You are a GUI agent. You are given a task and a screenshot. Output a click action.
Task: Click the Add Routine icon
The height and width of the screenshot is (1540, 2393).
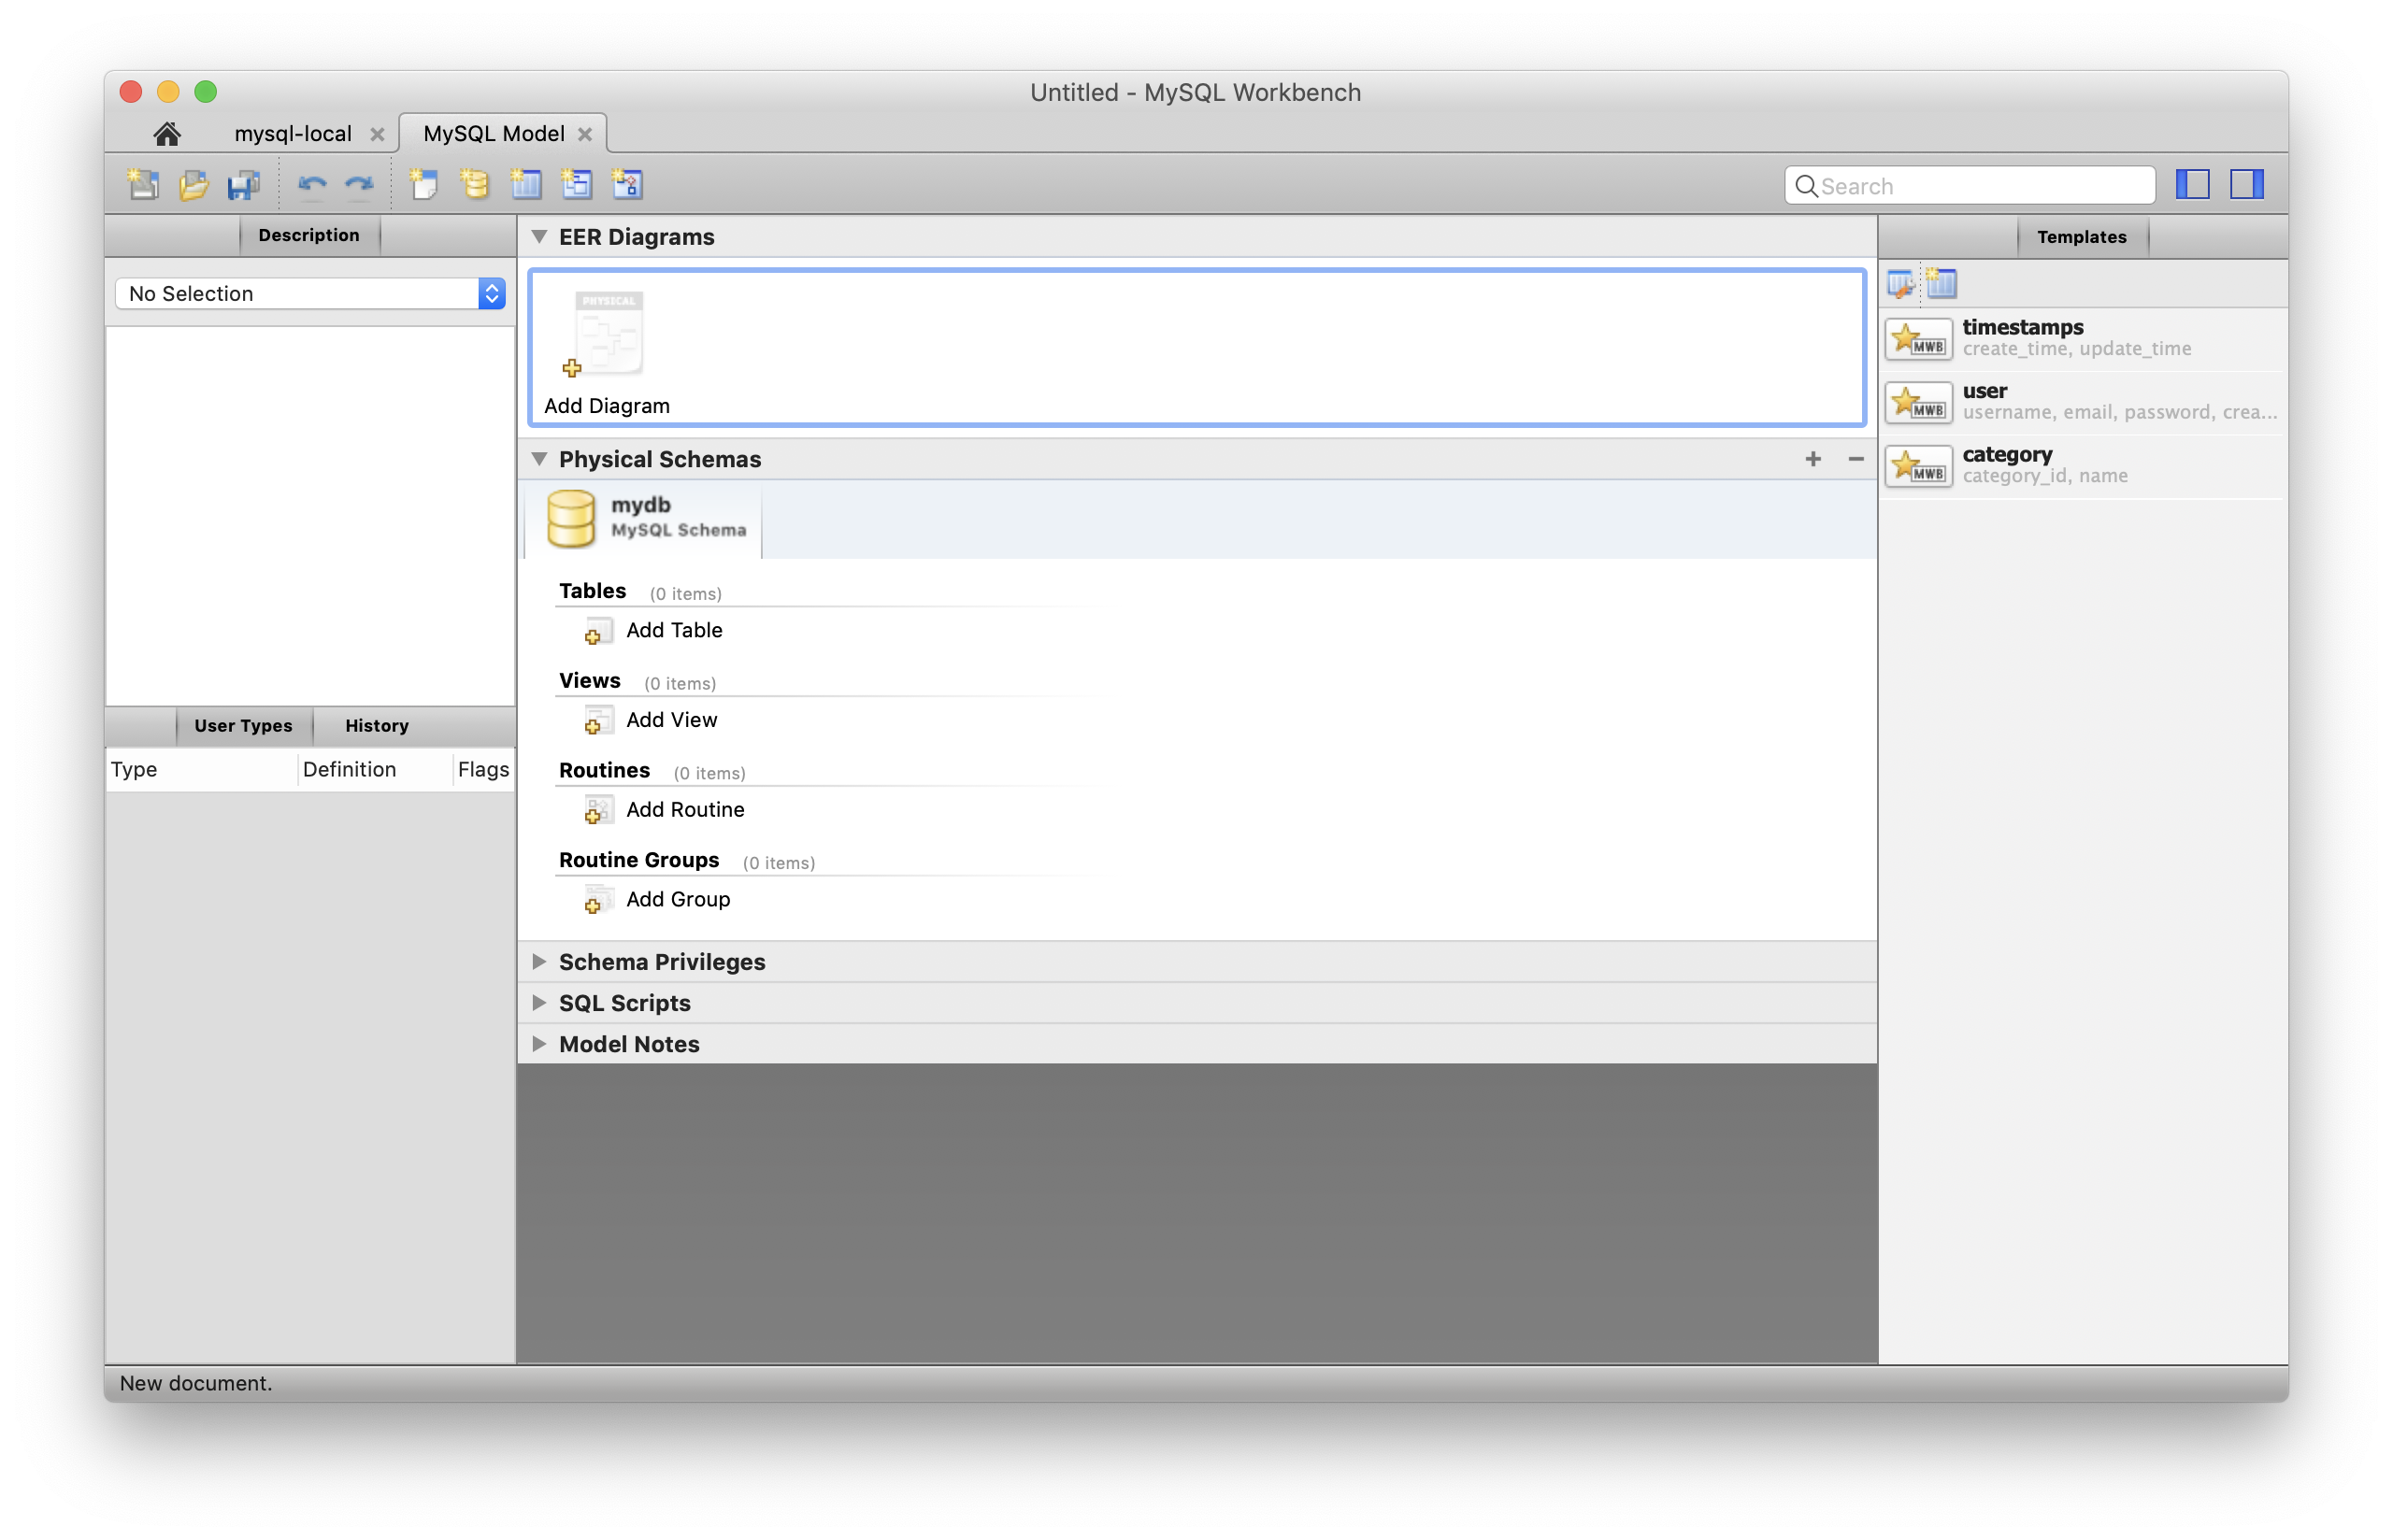pos(597,810)
